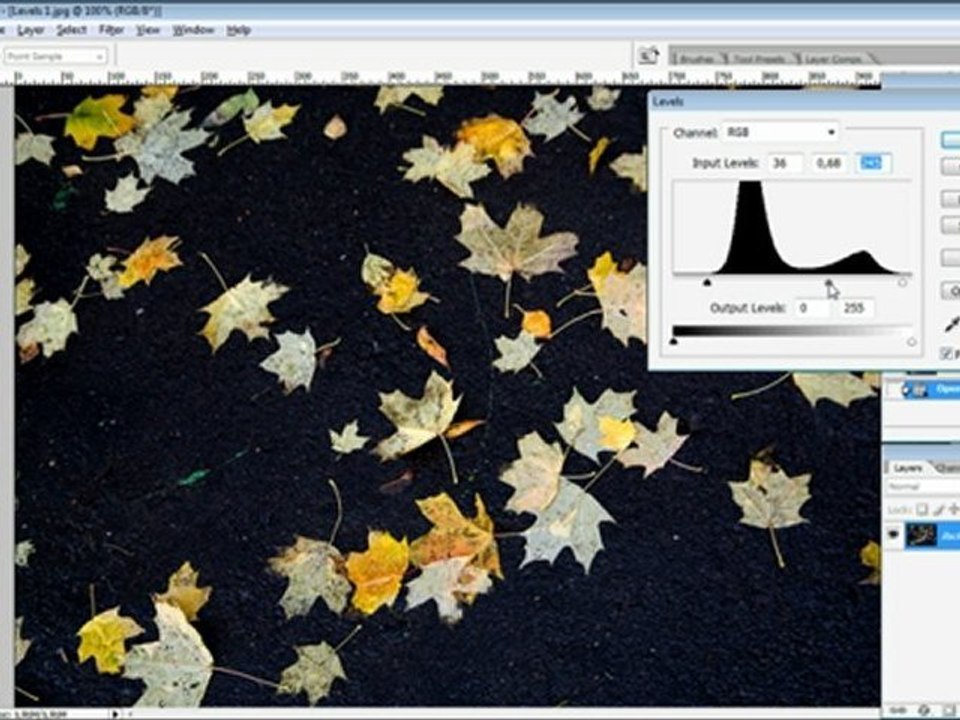The image size is (960, 720).
Task: Click the OK button in Levels dialog
Action: tap(951, 140)
